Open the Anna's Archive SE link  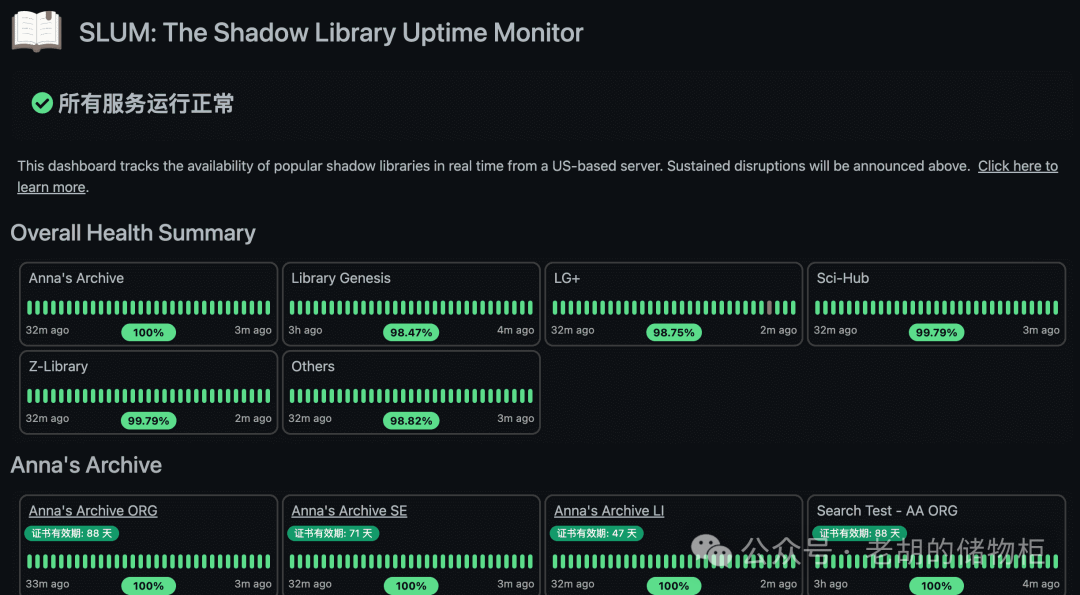pyautogui.click(x=349, y=511)
